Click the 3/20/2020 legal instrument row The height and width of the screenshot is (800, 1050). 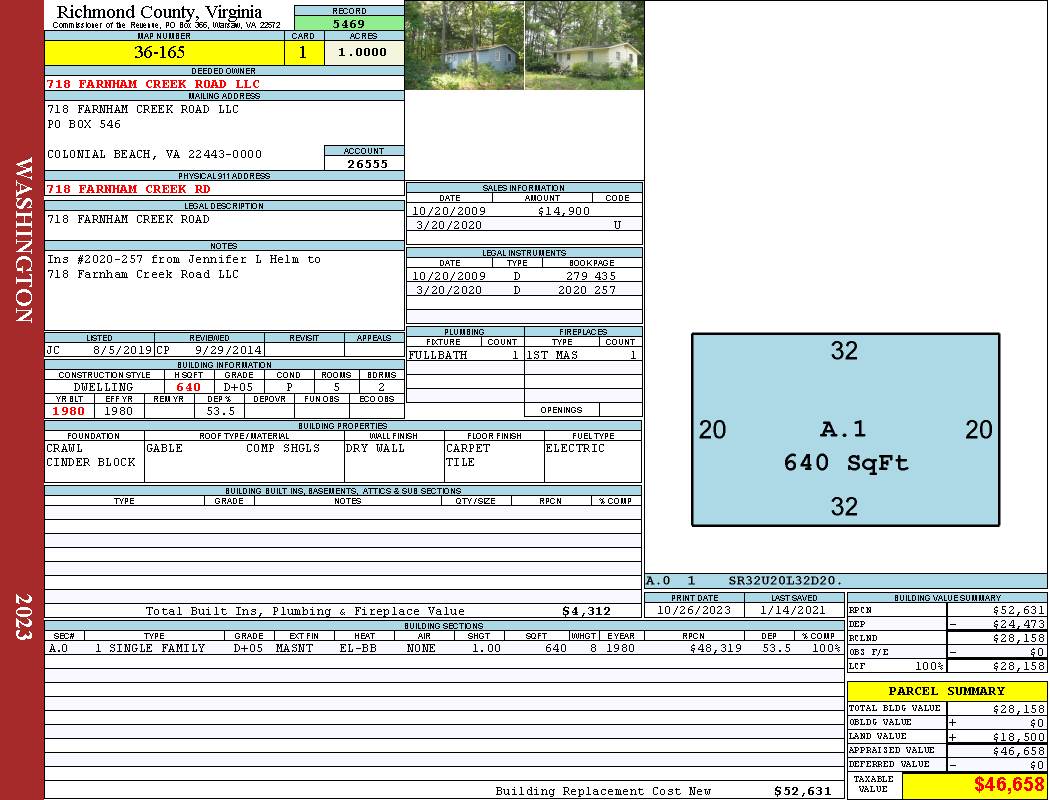(524, 290)
